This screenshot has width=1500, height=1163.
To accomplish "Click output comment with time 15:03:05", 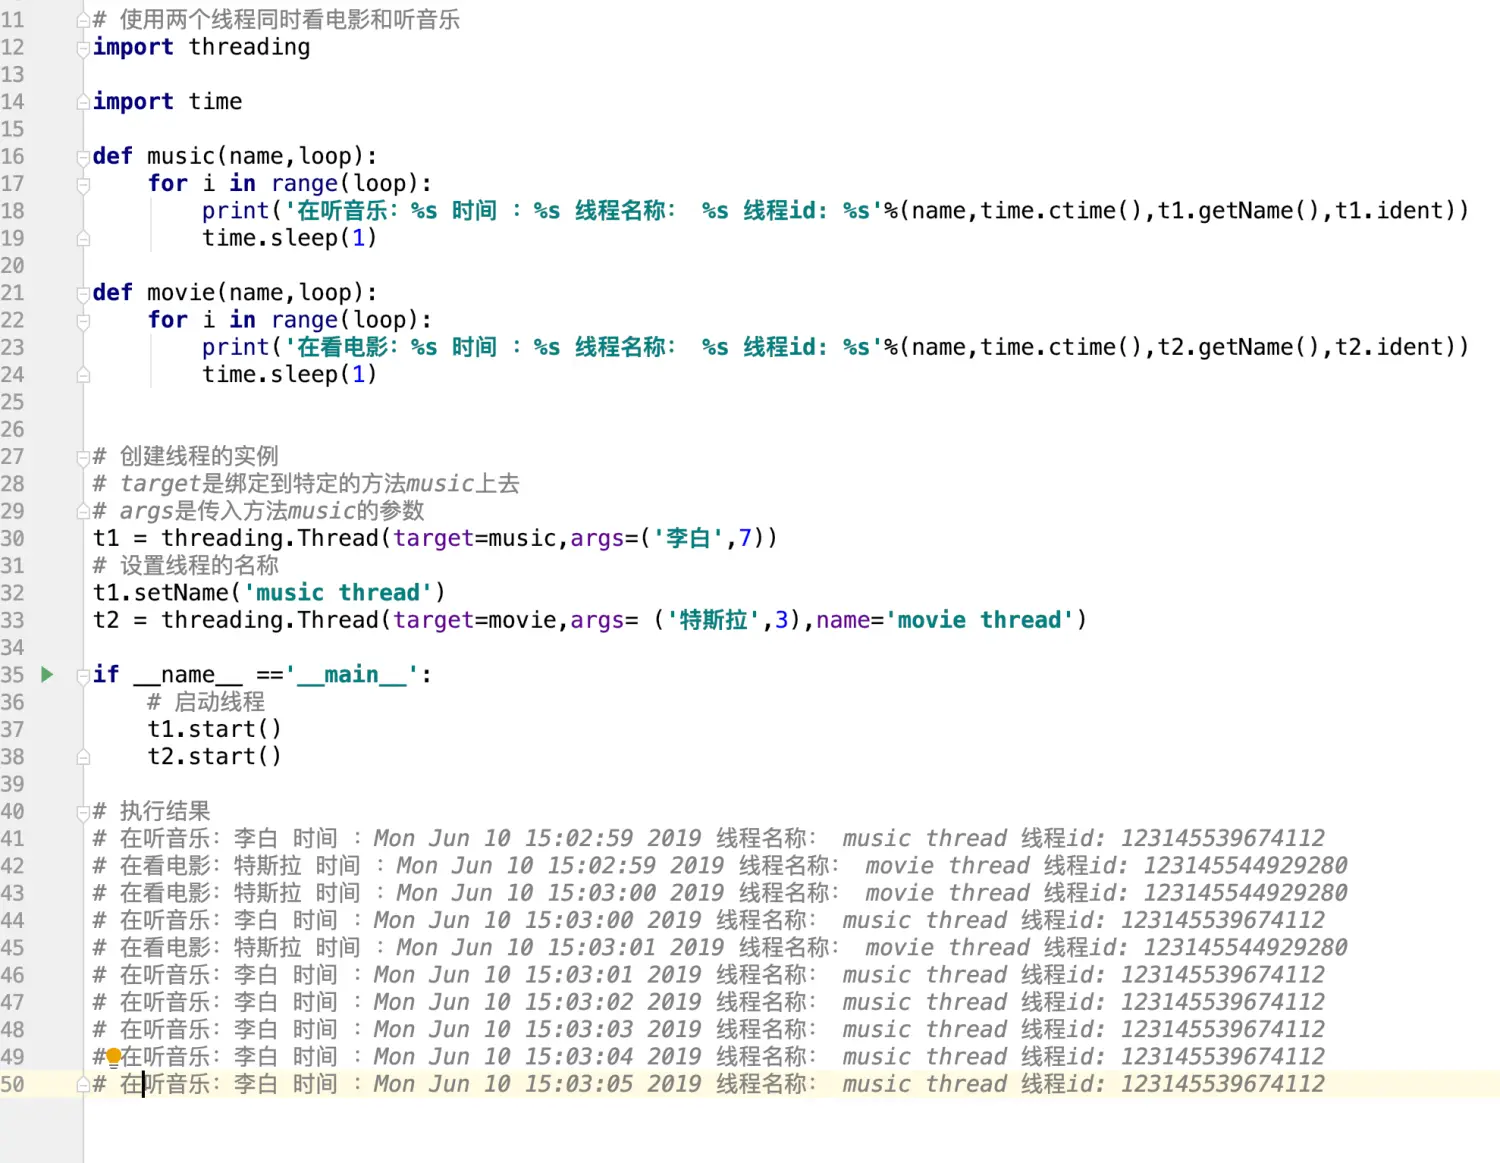I will [709, 1084].
